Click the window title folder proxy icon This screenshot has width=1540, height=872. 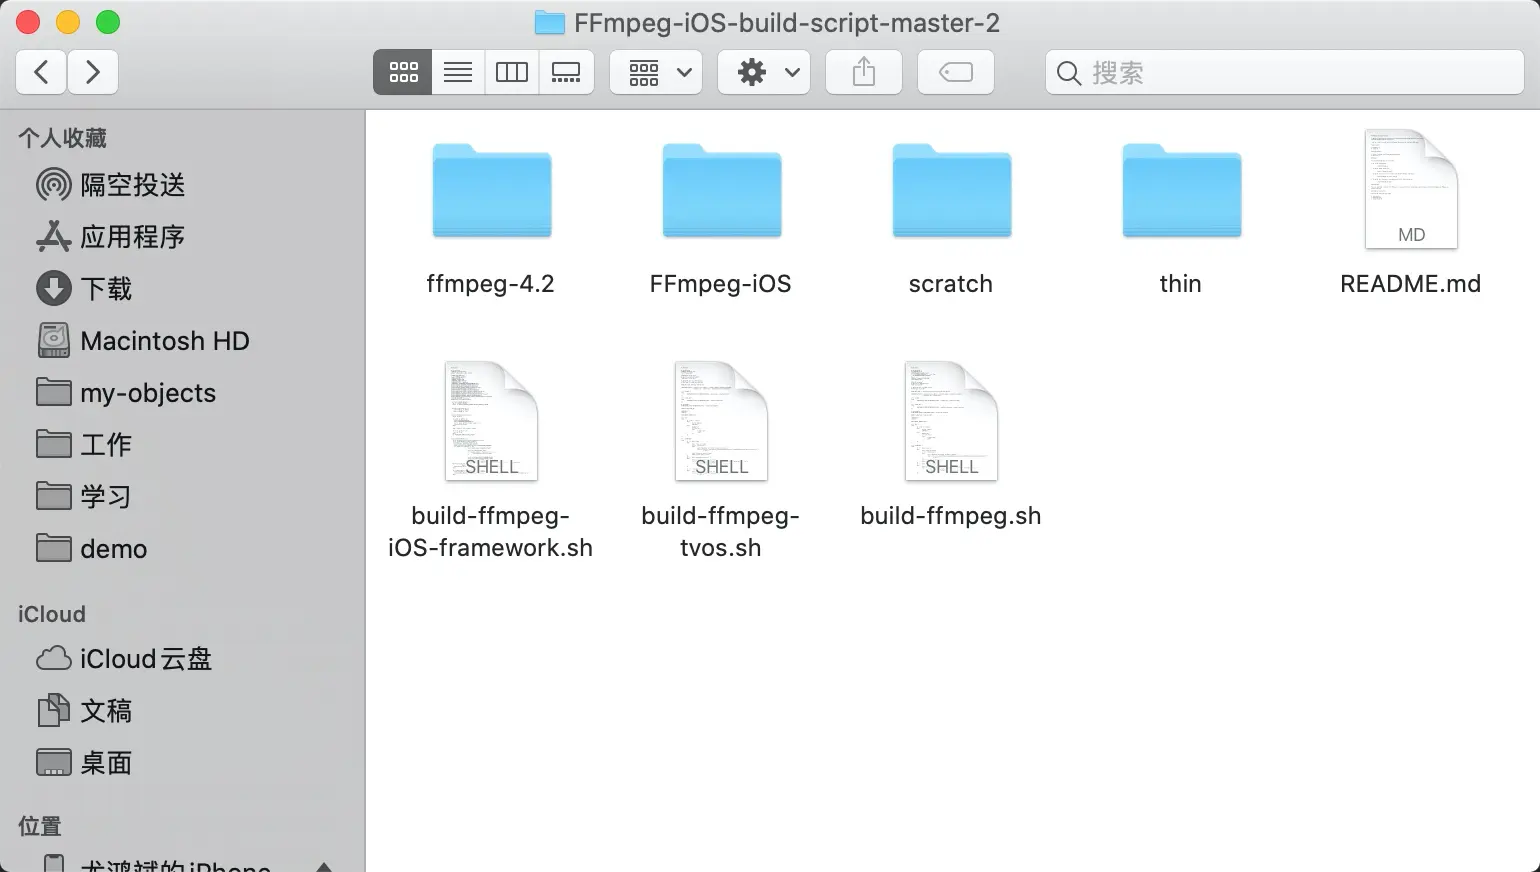pyautogui.click(x=549, y=23)
